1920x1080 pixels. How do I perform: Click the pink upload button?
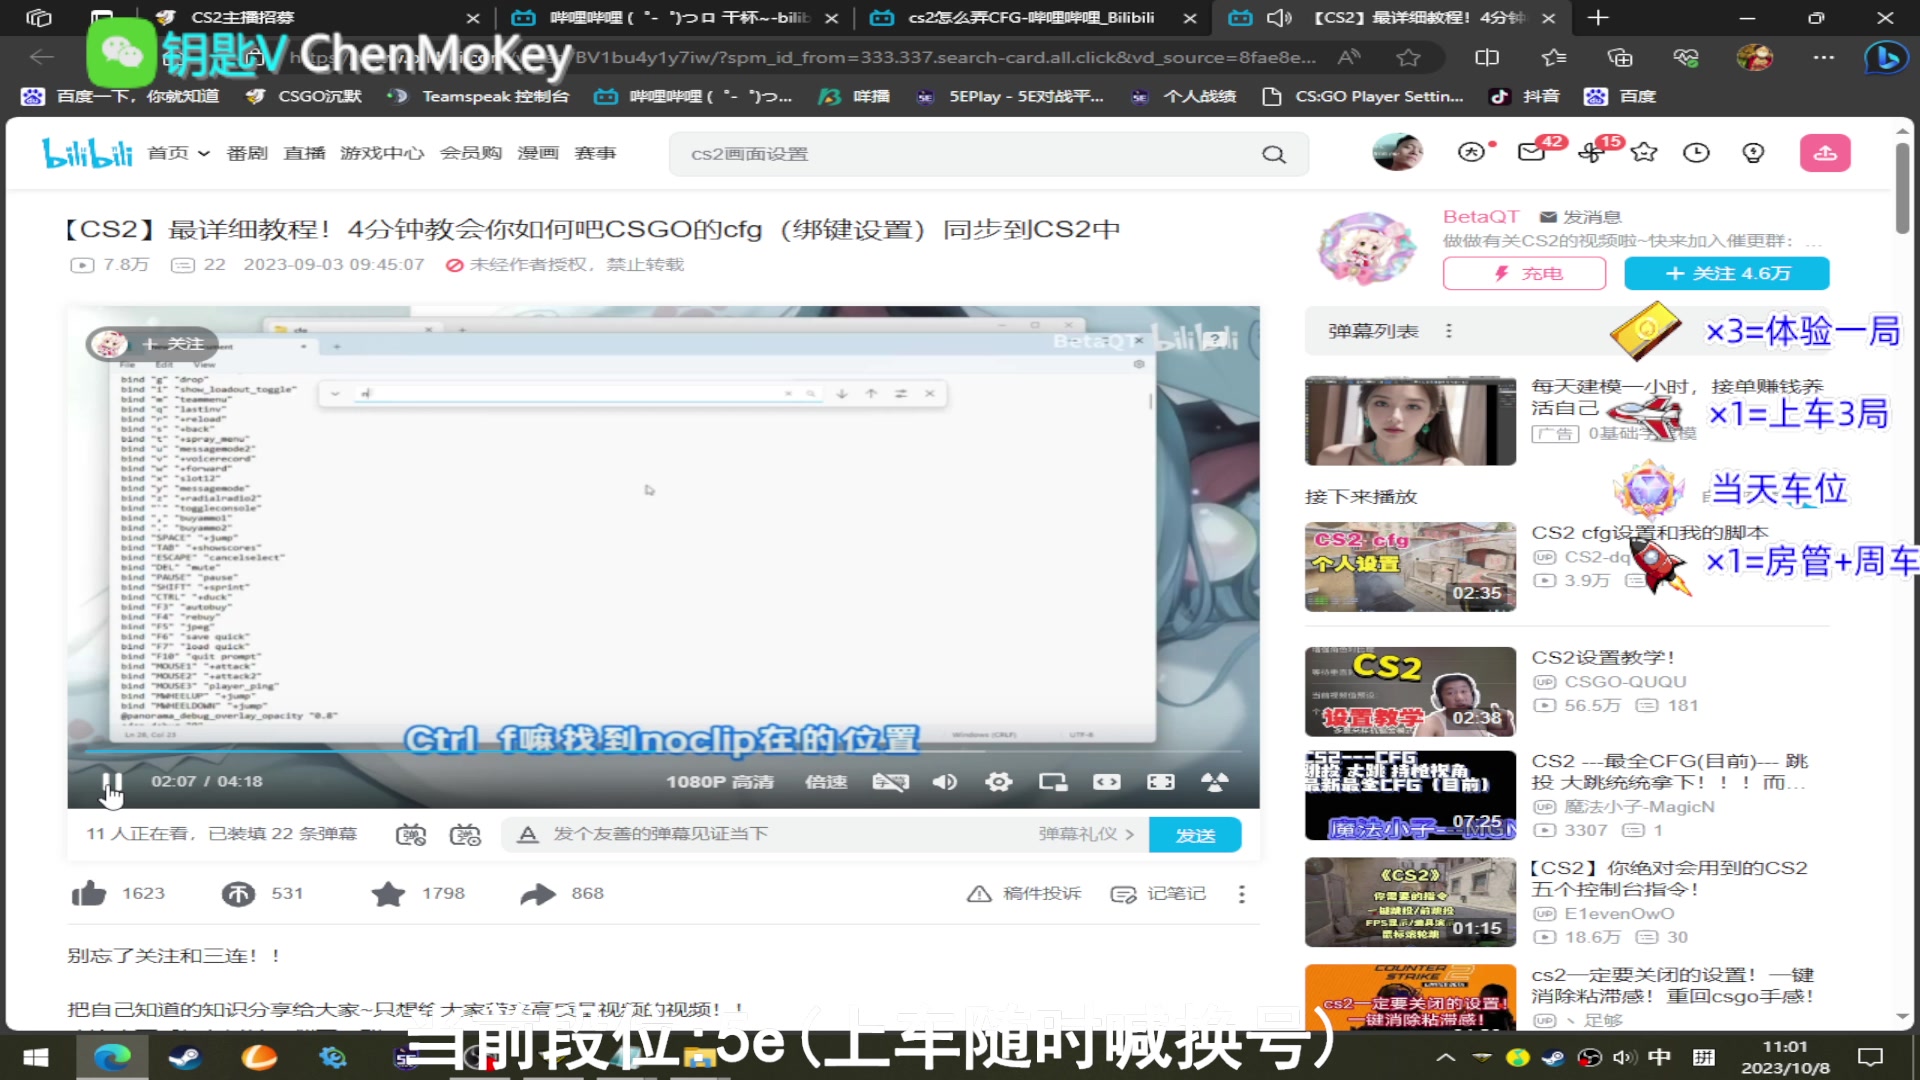click(x=1825, y=153)
